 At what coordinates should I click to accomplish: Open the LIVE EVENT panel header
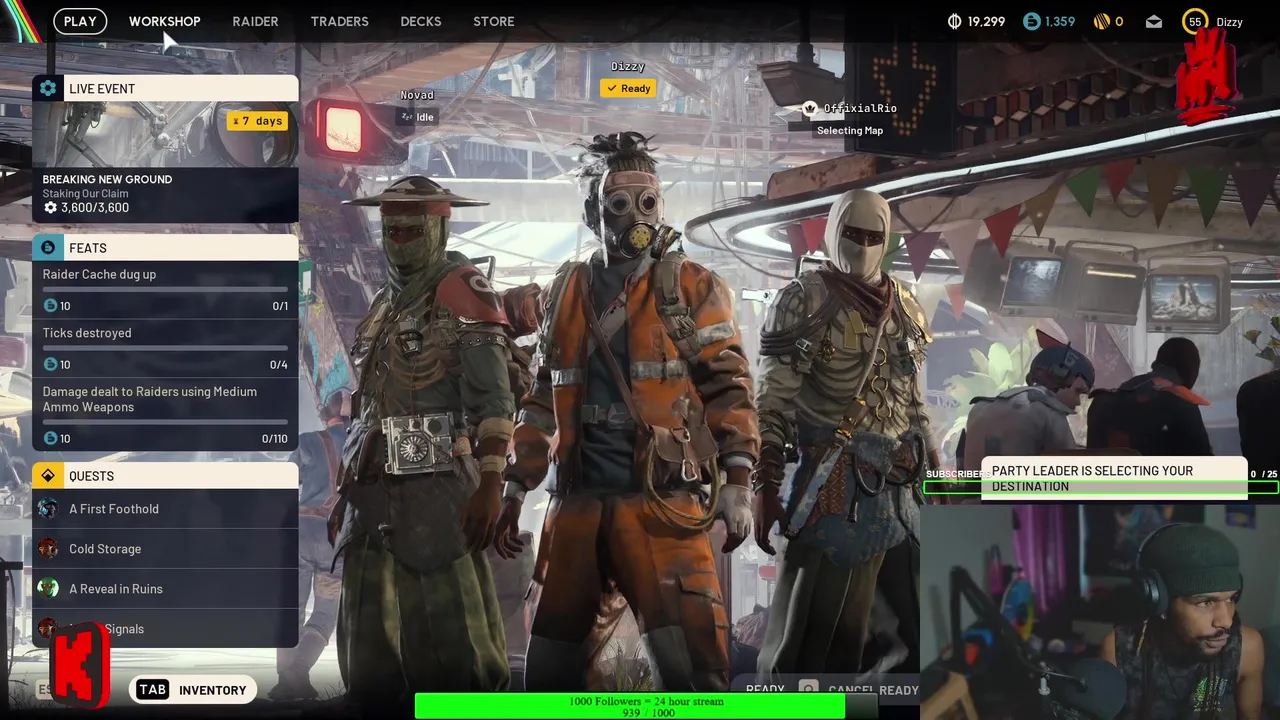click(165, 88)
